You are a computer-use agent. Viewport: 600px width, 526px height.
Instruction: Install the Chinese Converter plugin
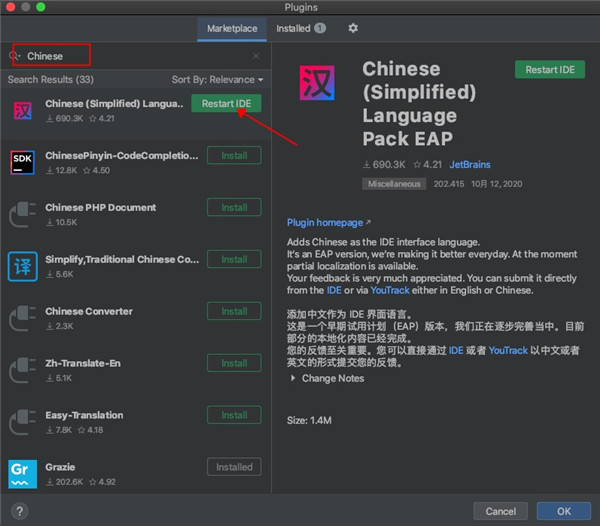click(234, 311)
